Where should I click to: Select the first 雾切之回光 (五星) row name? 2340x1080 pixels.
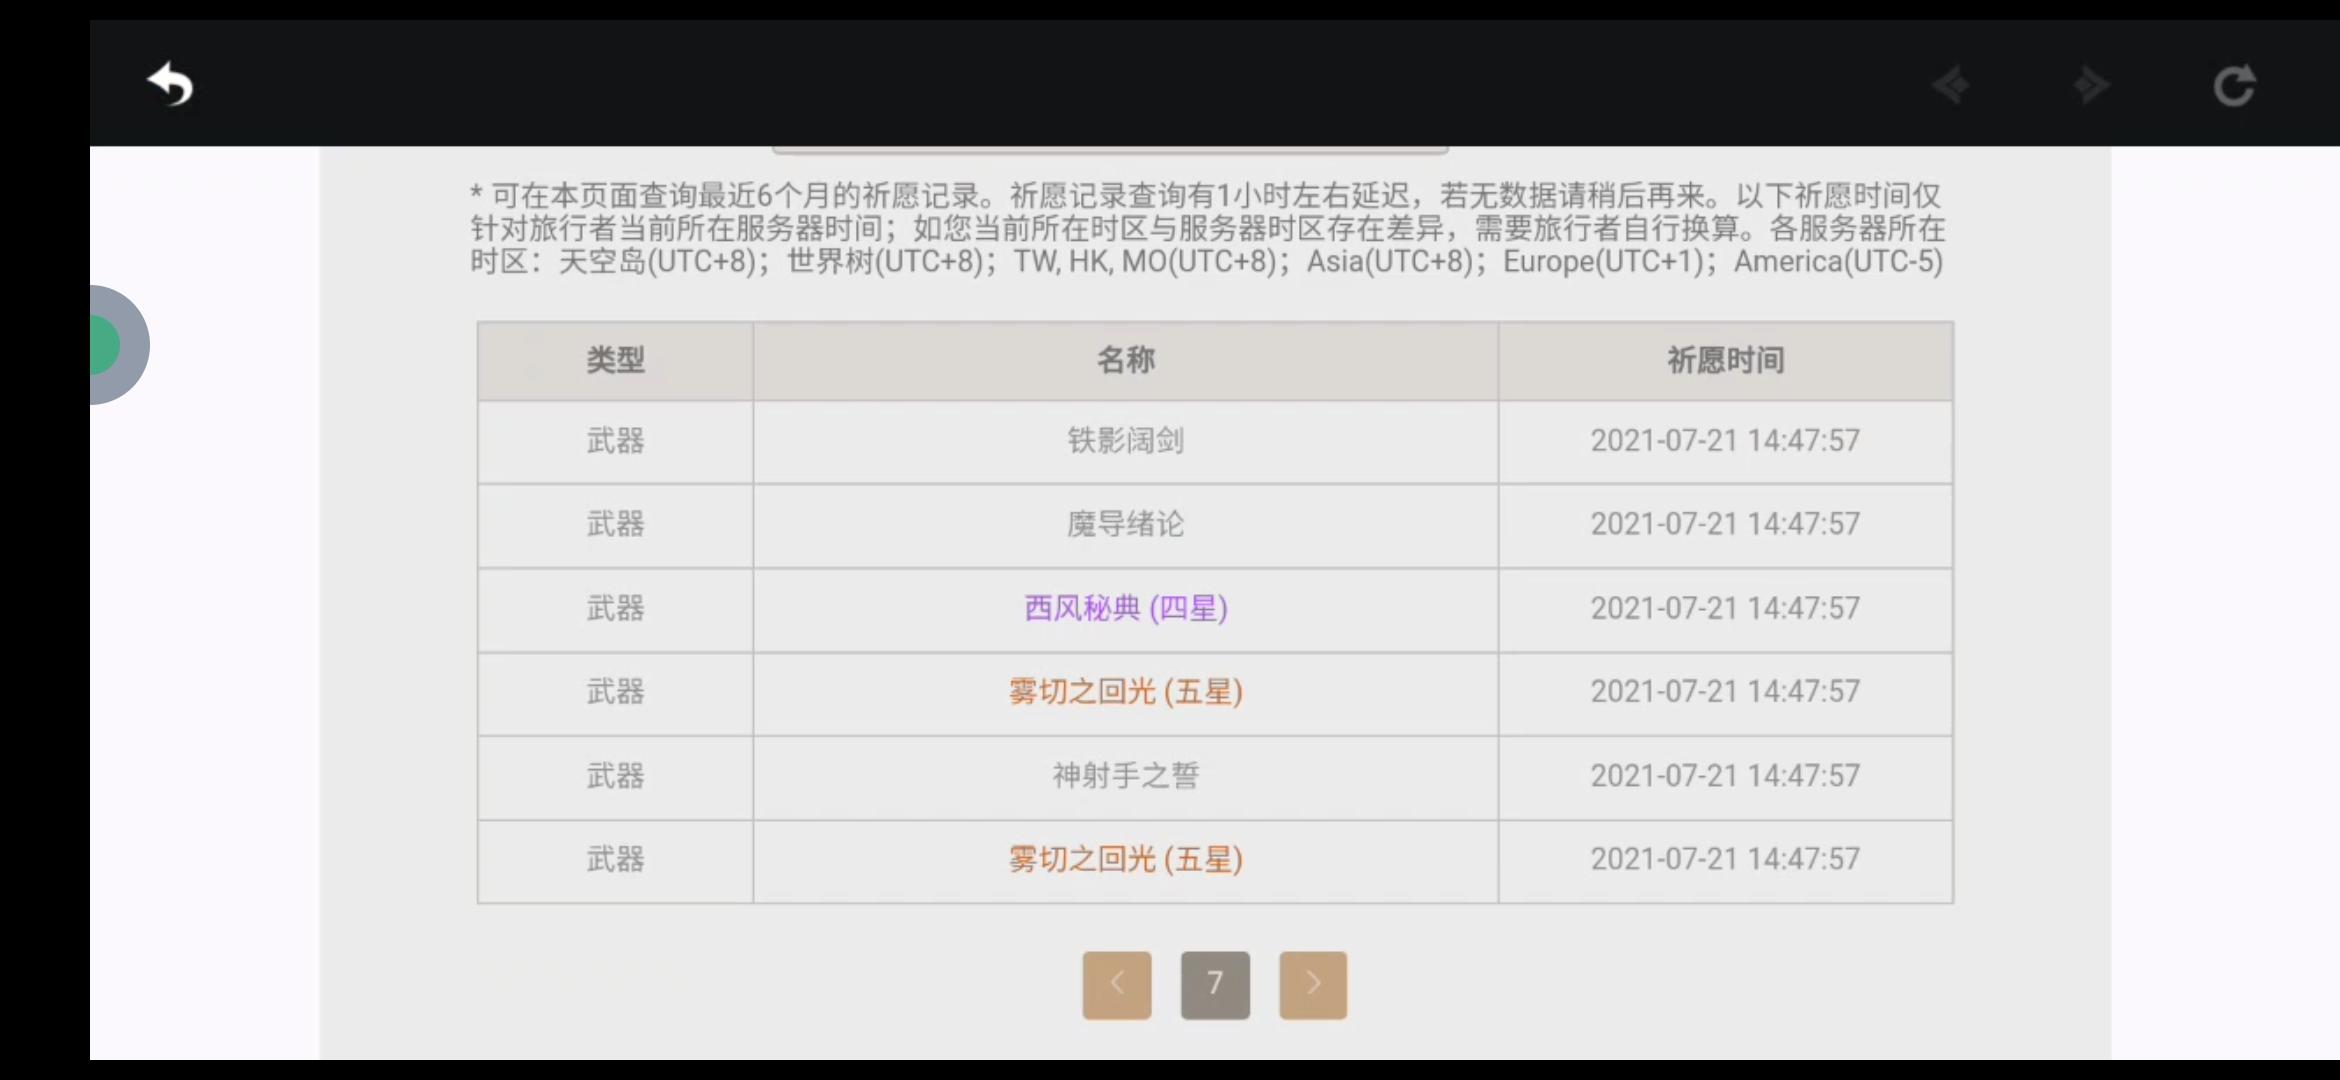1126,692
